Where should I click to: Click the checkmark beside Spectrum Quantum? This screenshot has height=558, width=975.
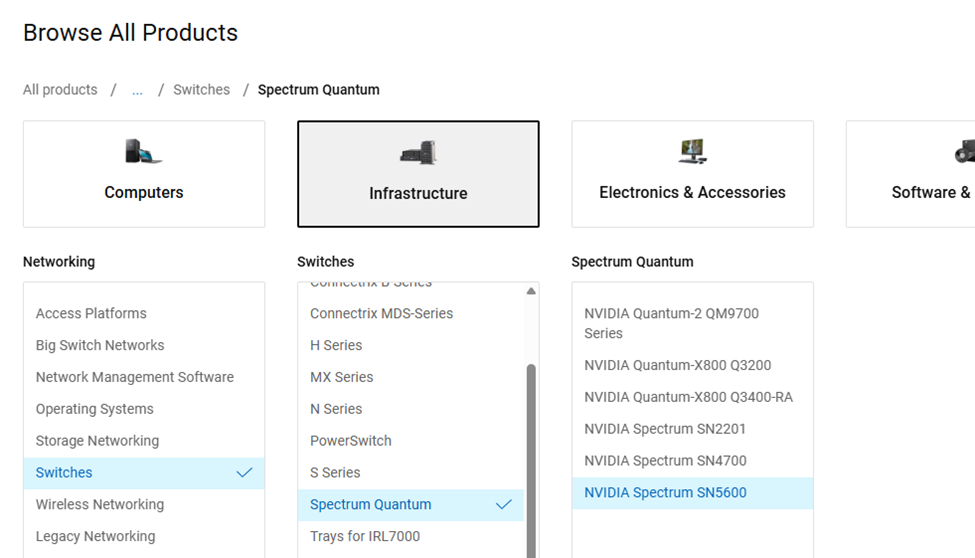pos(504,505)
